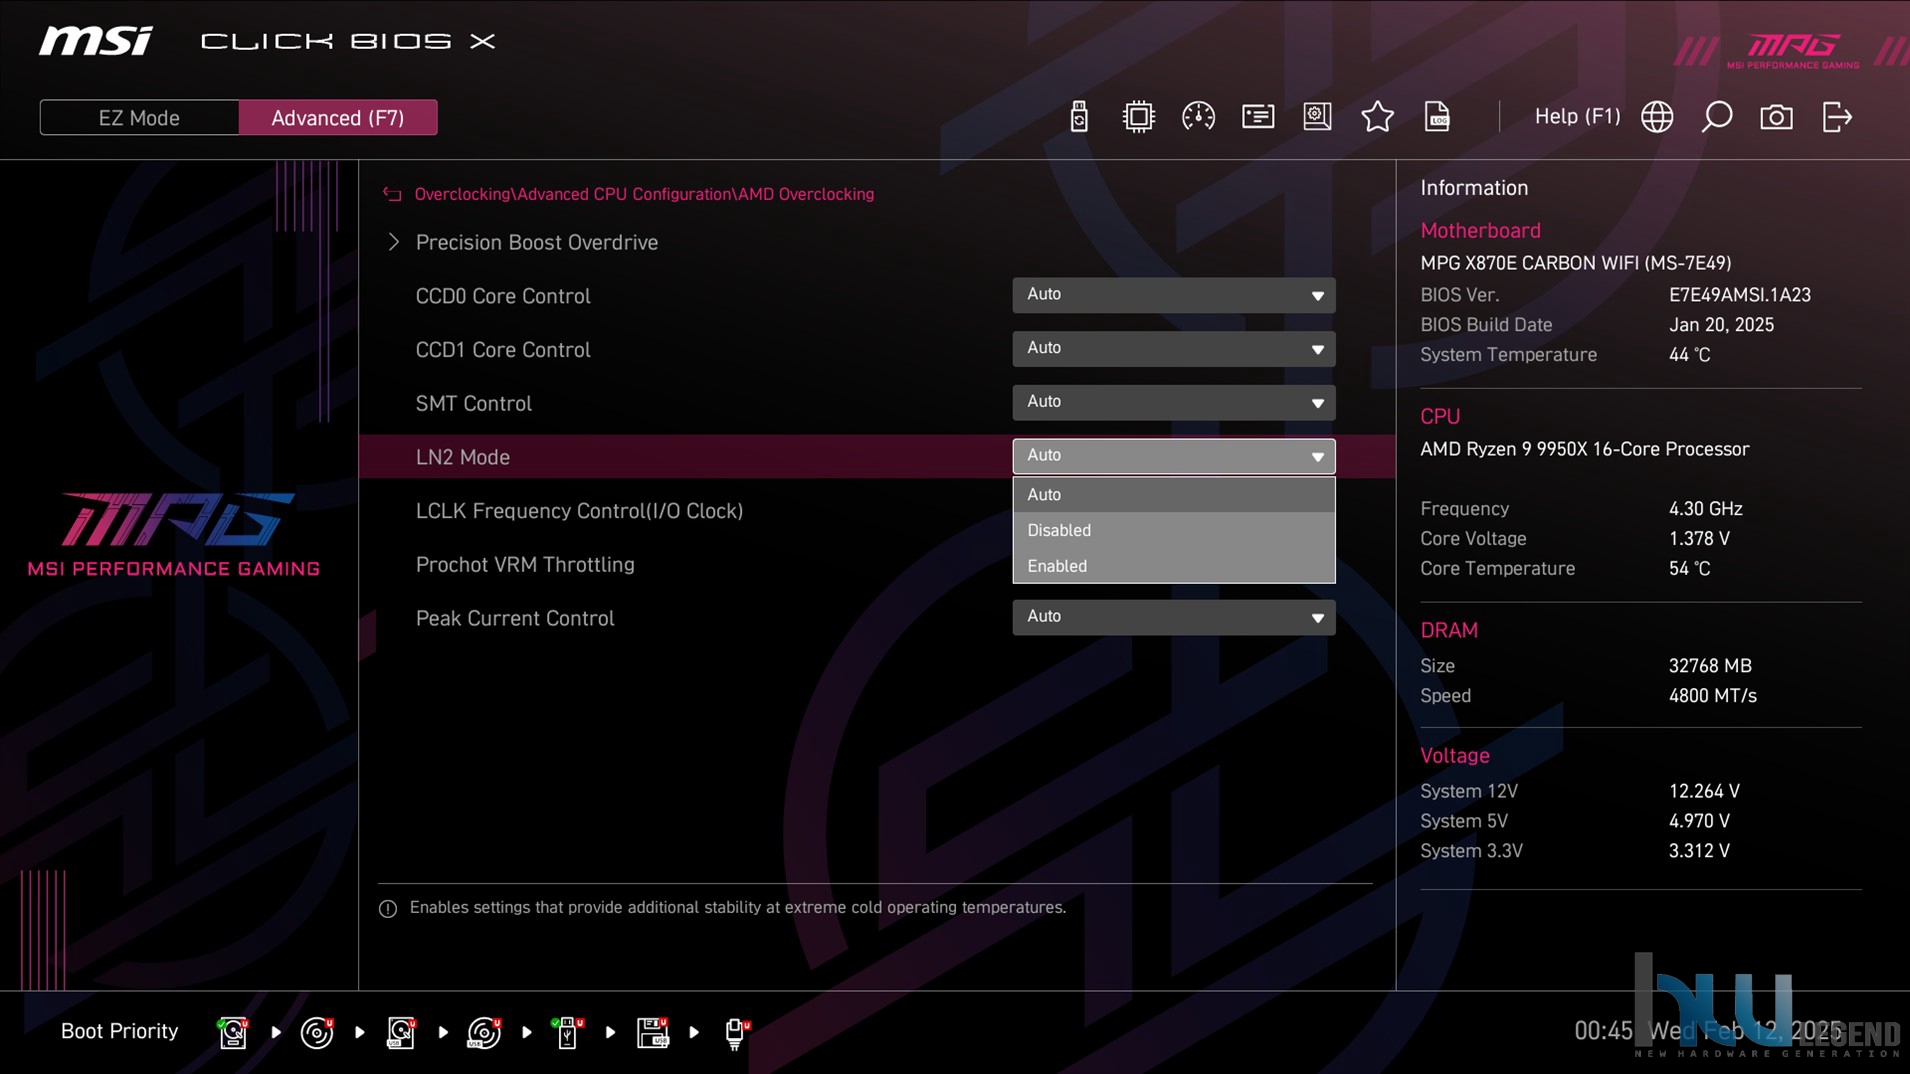The image size is (1910, 1074).
Task: Click the BIOS Build Date Jan 20, 2025
Action: click(1721, 325)
